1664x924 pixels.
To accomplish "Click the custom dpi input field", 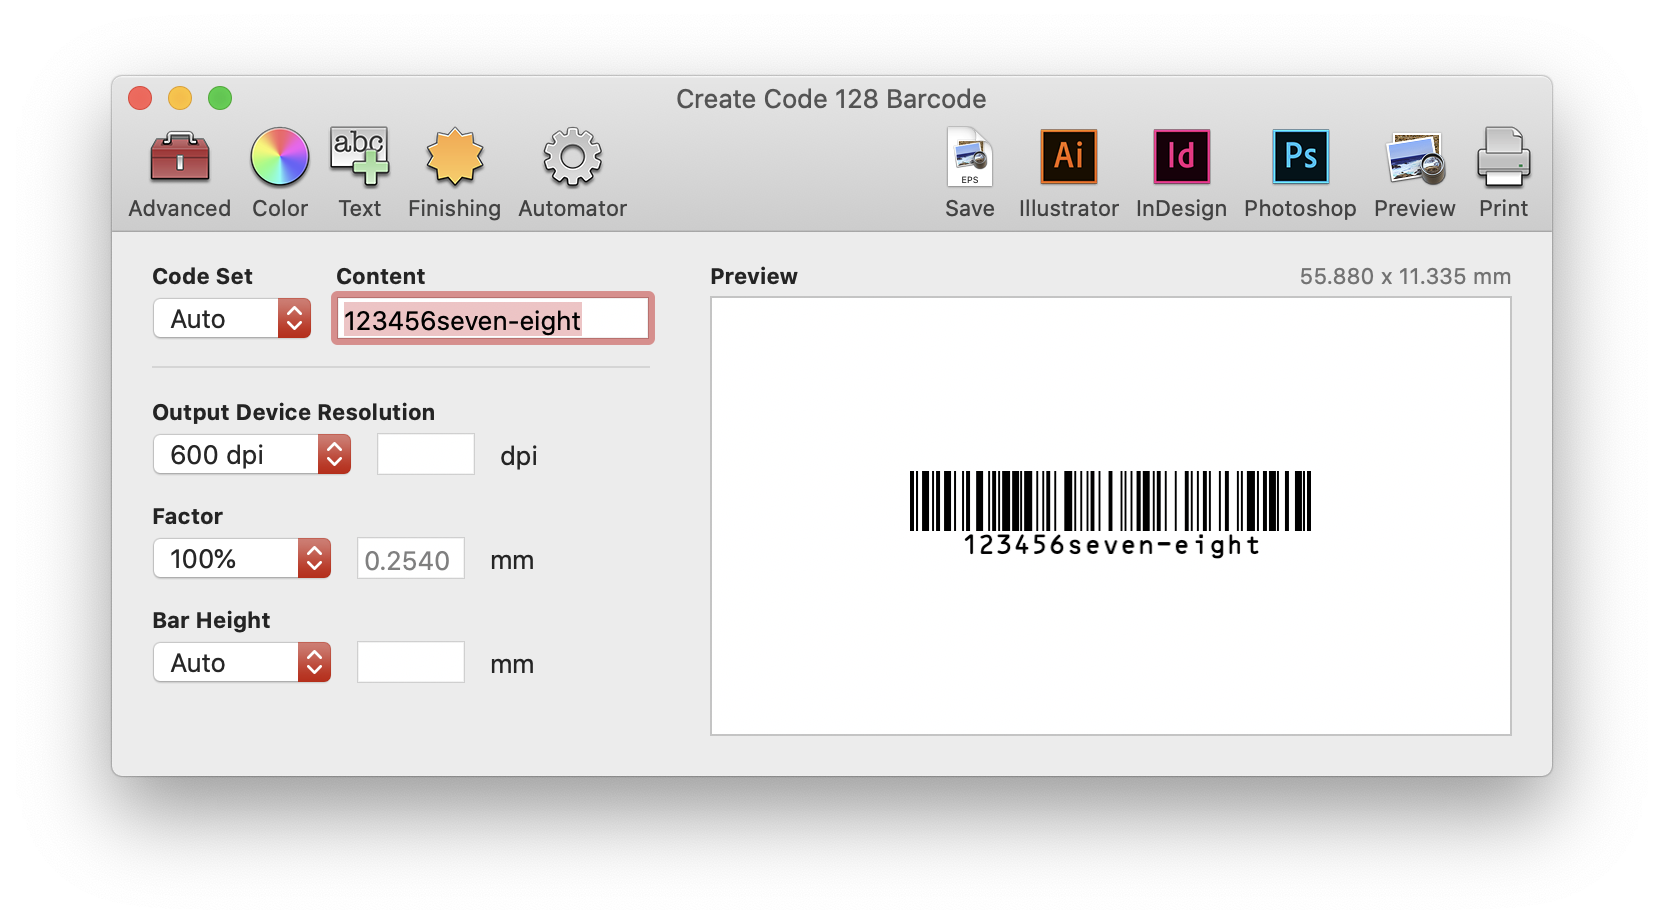I will point(425,455).
